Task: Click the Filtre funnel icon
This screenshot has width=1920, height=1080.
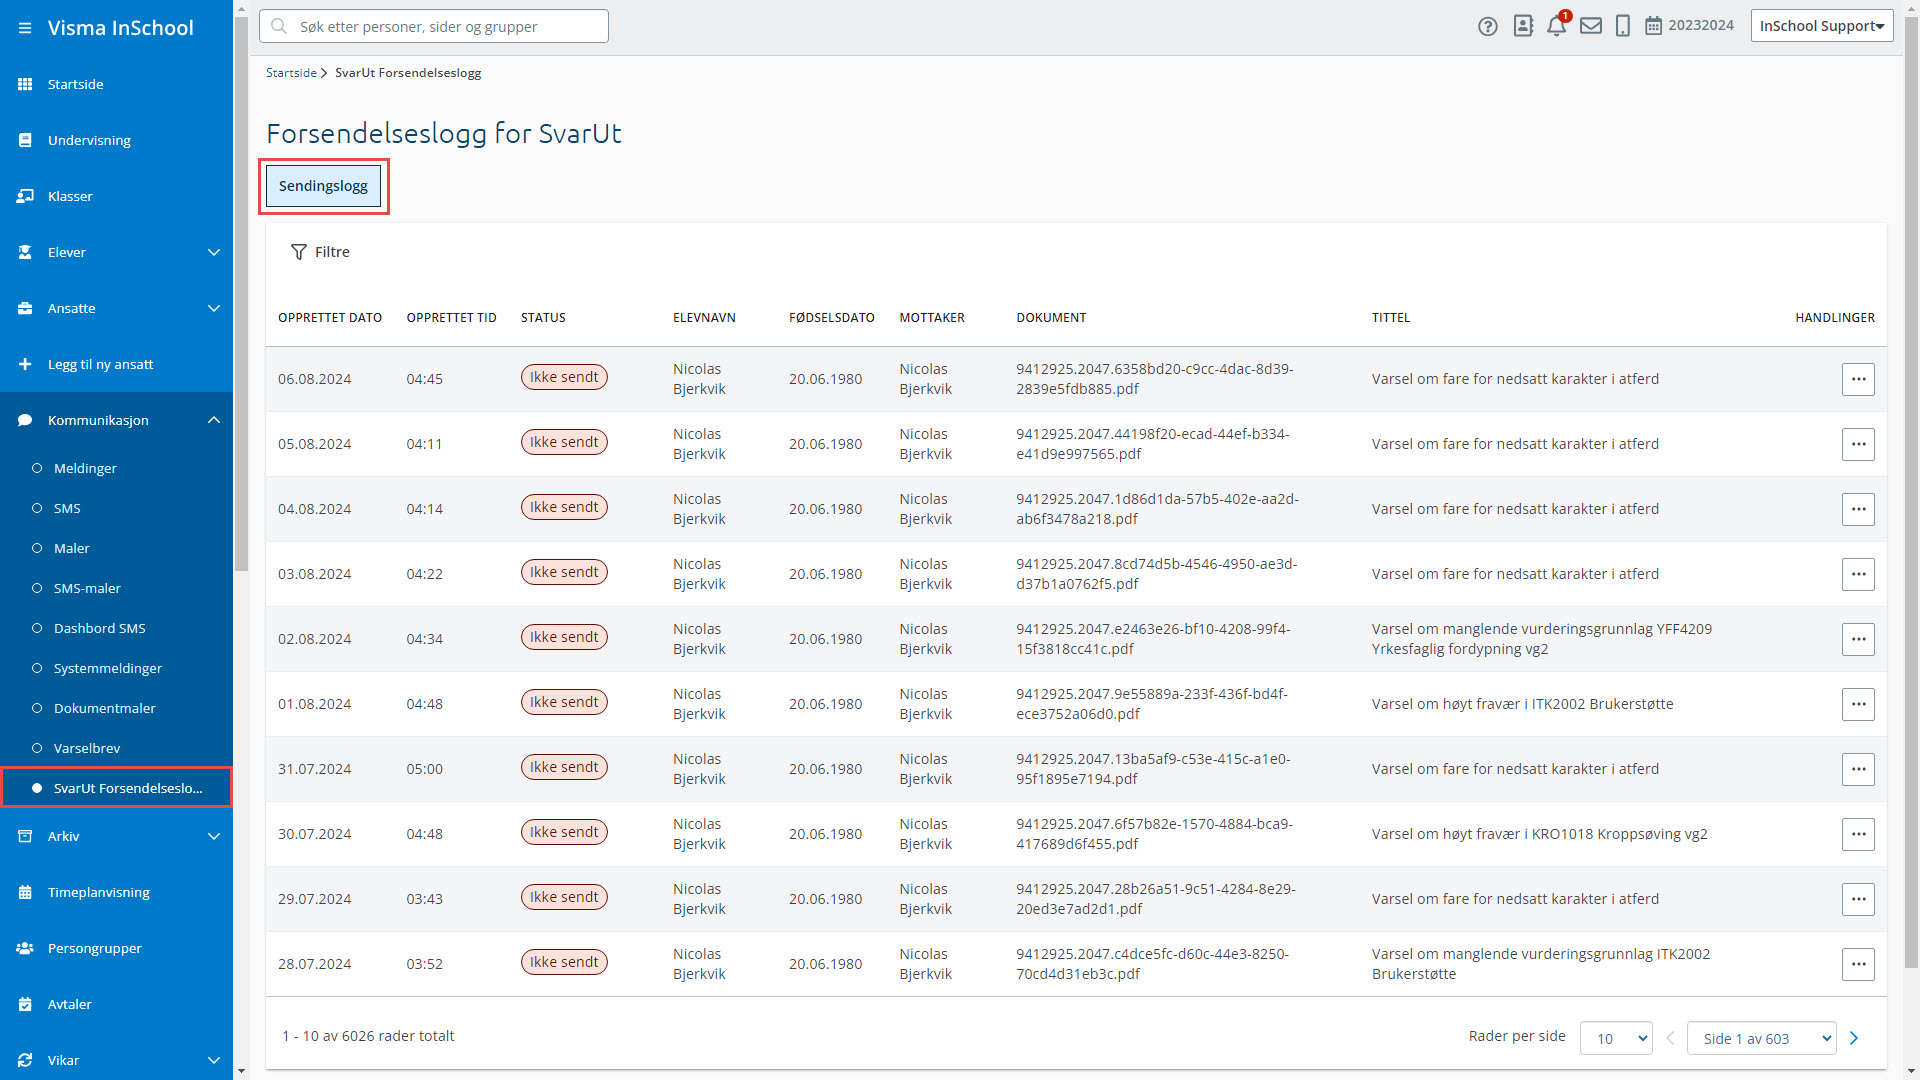Action: pyautogui.click(x=298, y=252)
